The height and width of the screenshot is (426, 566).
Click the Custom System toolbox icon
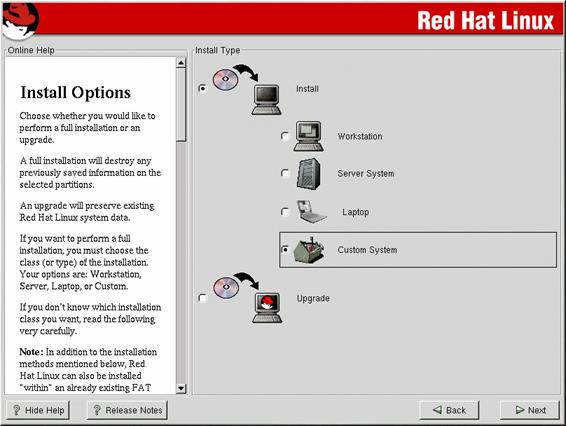point(309,250)
